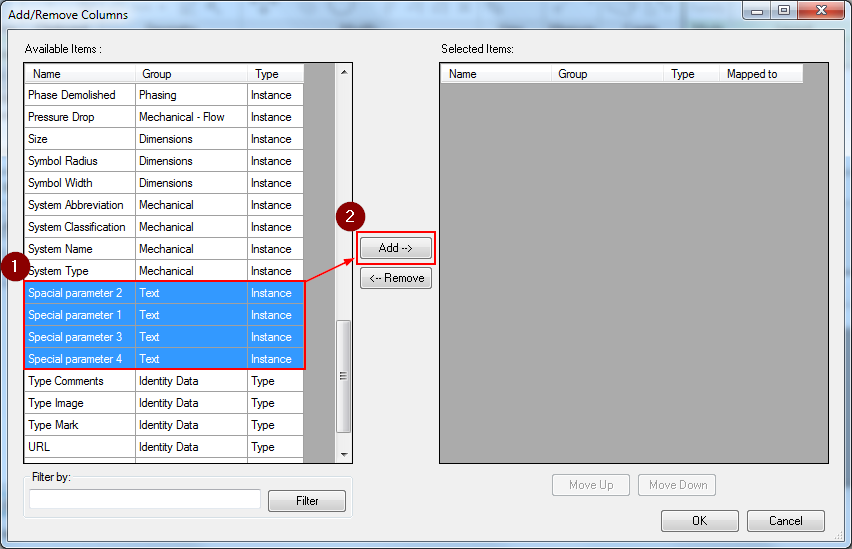This screenshot has width=852, height=549.
Task: Dismiss dialog with Cancel button
Action: tap(785, 521)
